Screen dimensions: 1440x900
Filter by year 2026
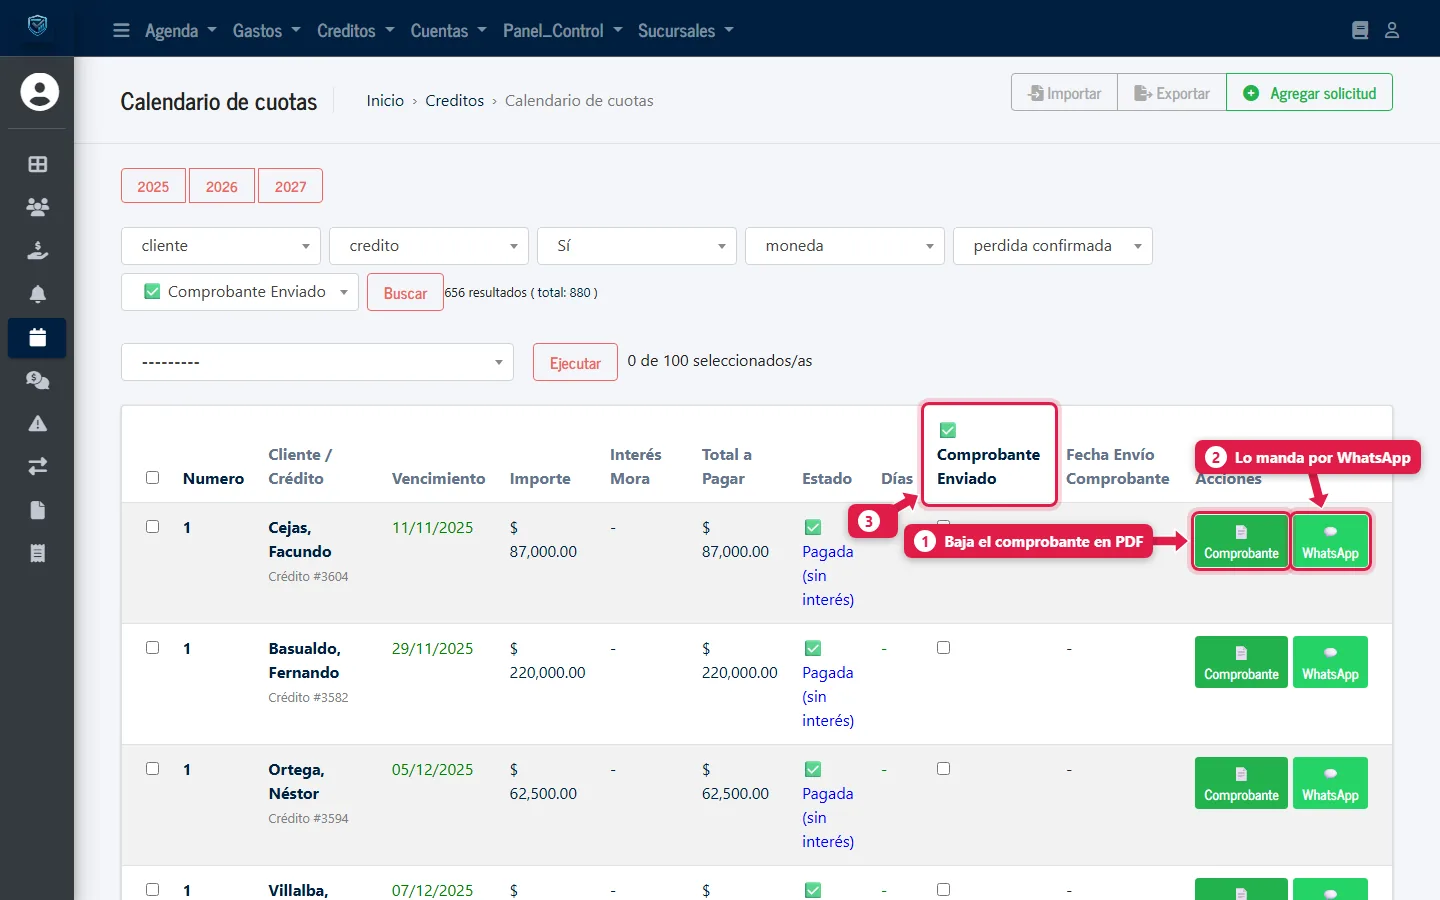(222, 186)
